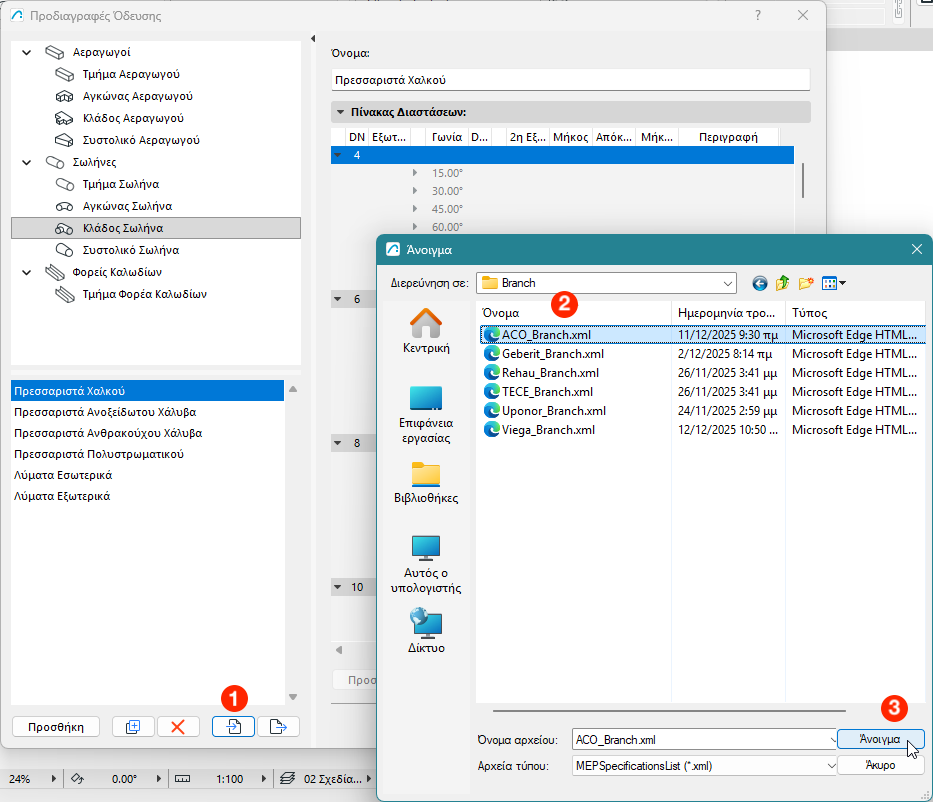Open Αυτός ο υπολογιστής location
Viewport: 933px width, 802px height.
click(x=426, y=564)
